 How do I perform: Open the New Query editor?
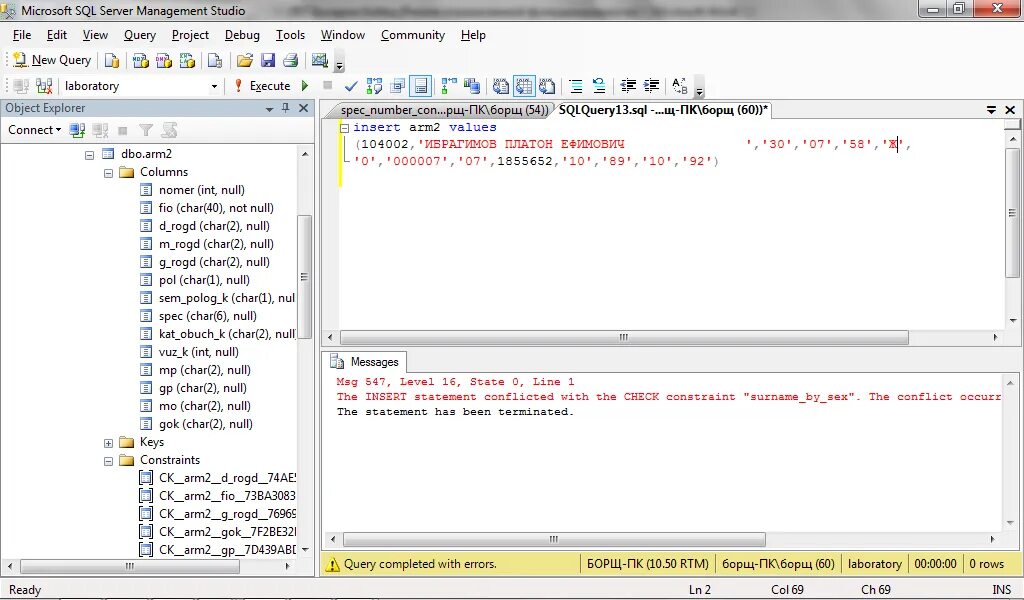(52, 60)
